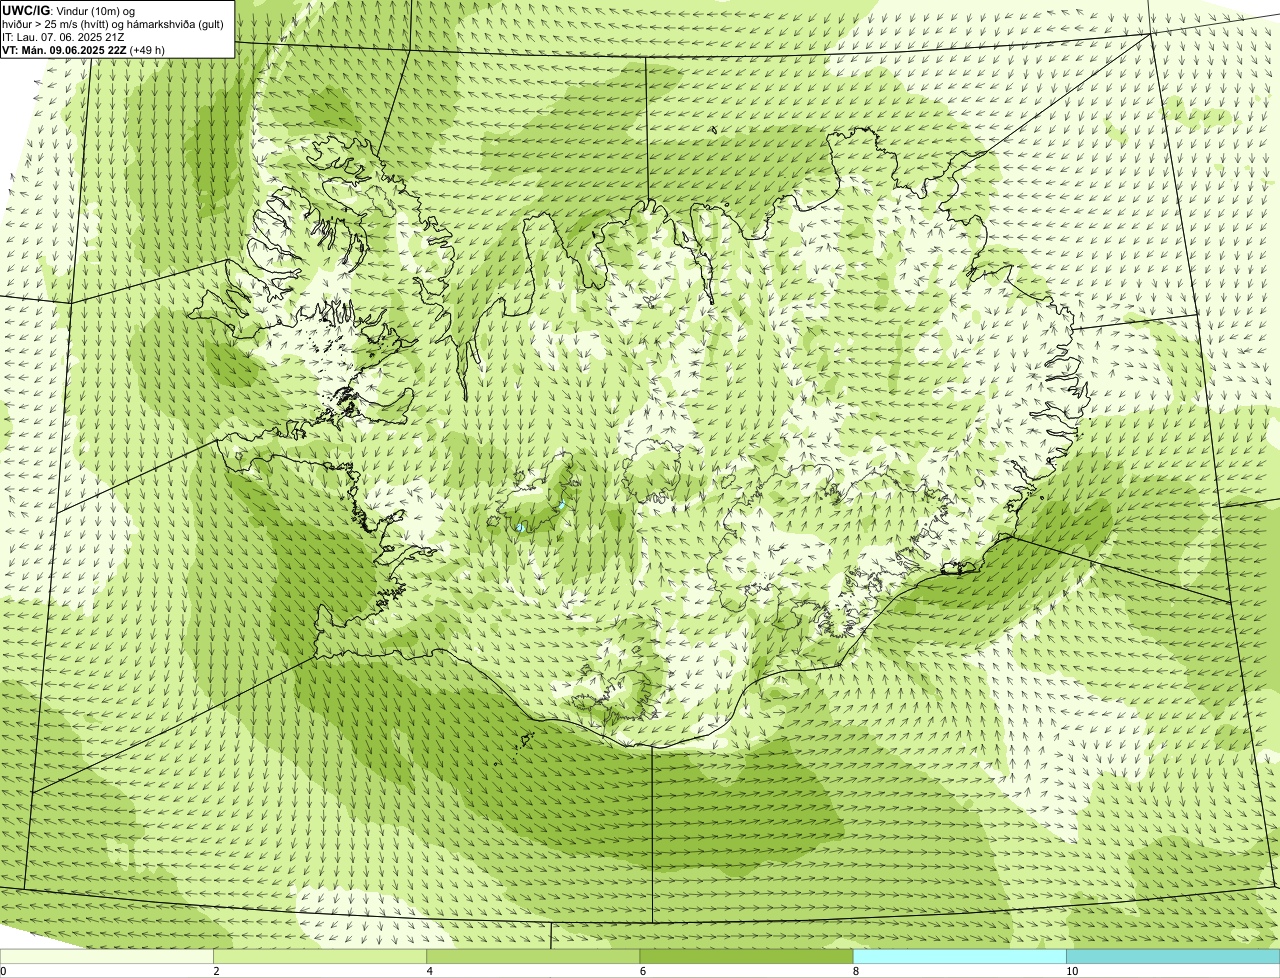The height and width of the screenshot is (978, 1280).
Task: Click the scale label '6'
Action: coord(642,971)
